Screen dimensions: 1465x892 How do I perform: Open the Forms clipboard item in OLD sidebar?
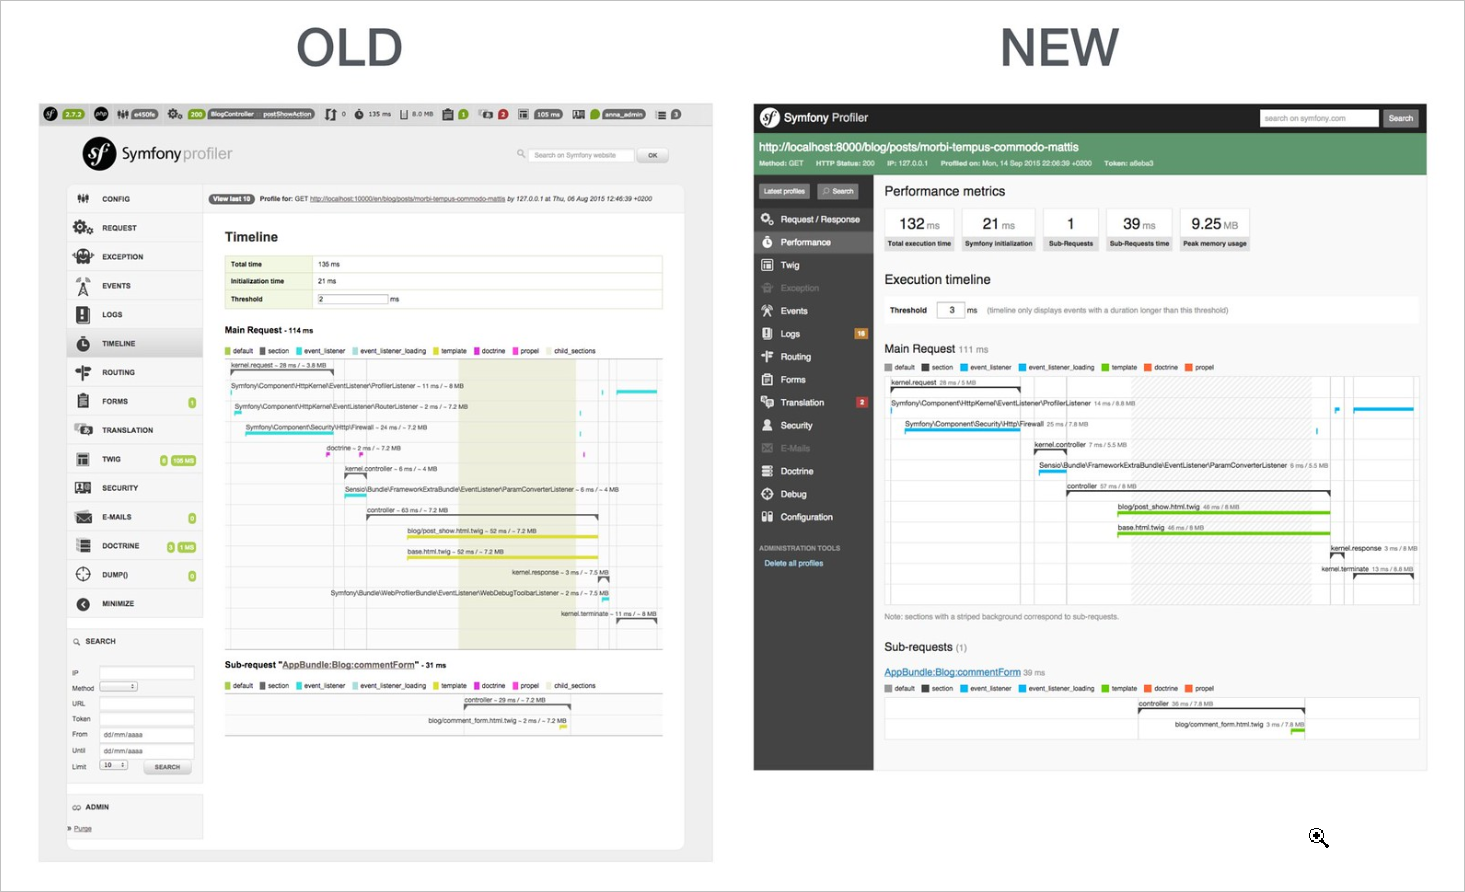(134, 401)
